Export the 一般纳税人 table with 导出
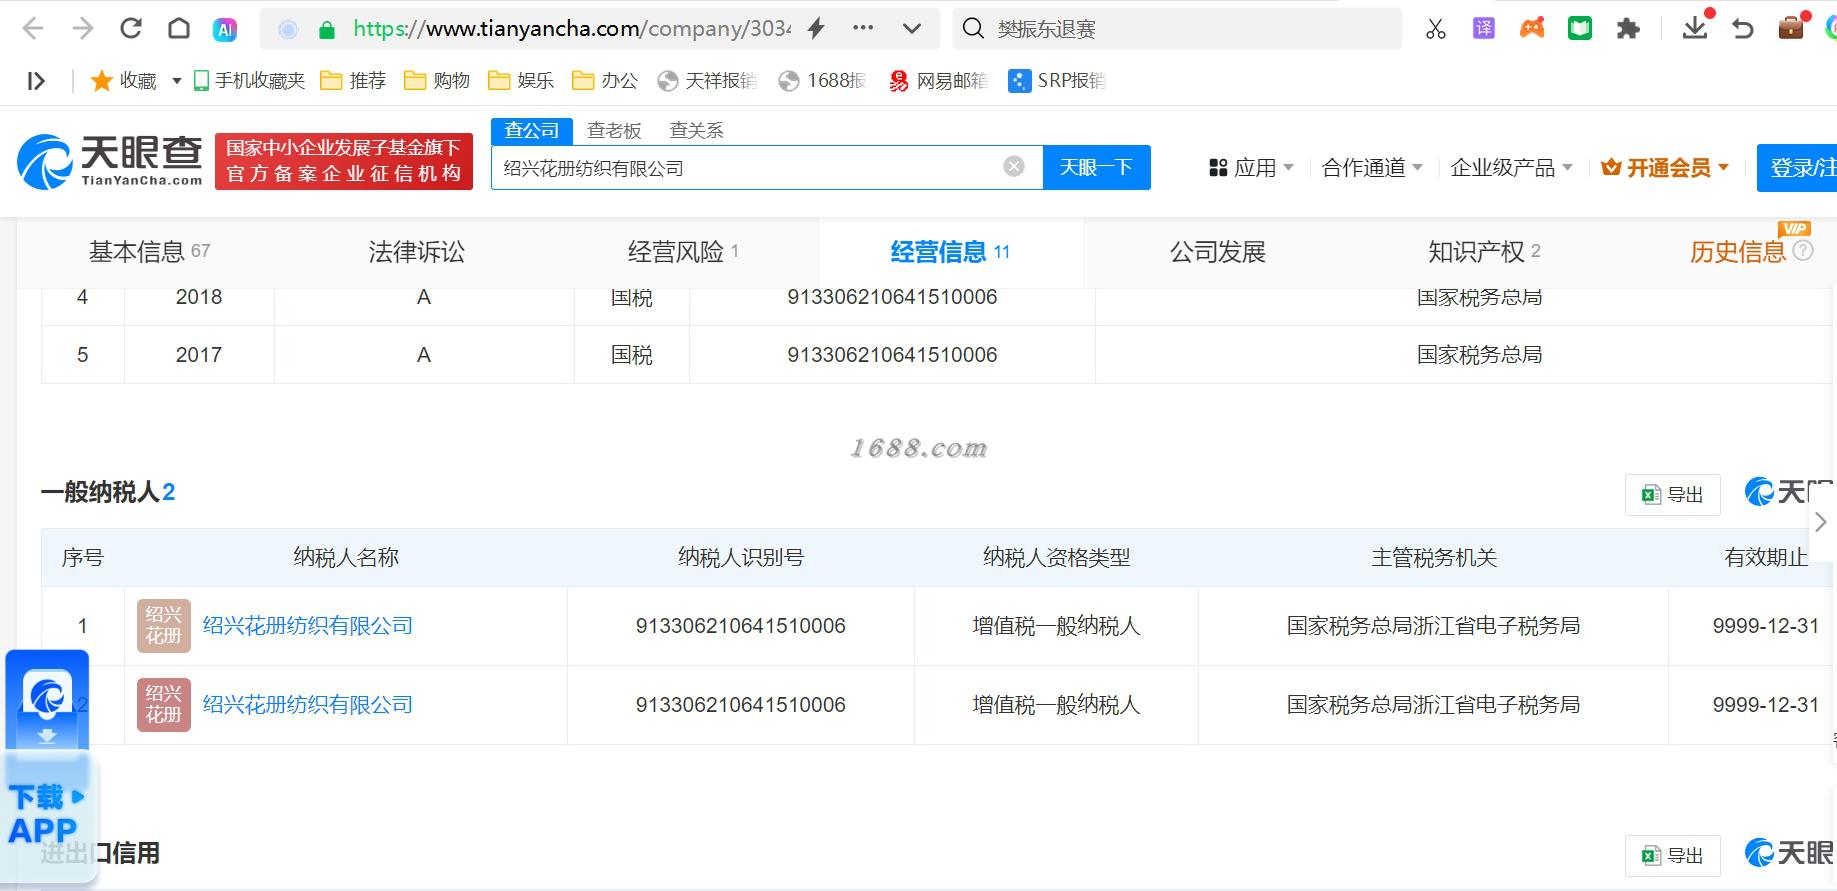This screenshot has height=891, width=1837. click(x=1673, y=494)
